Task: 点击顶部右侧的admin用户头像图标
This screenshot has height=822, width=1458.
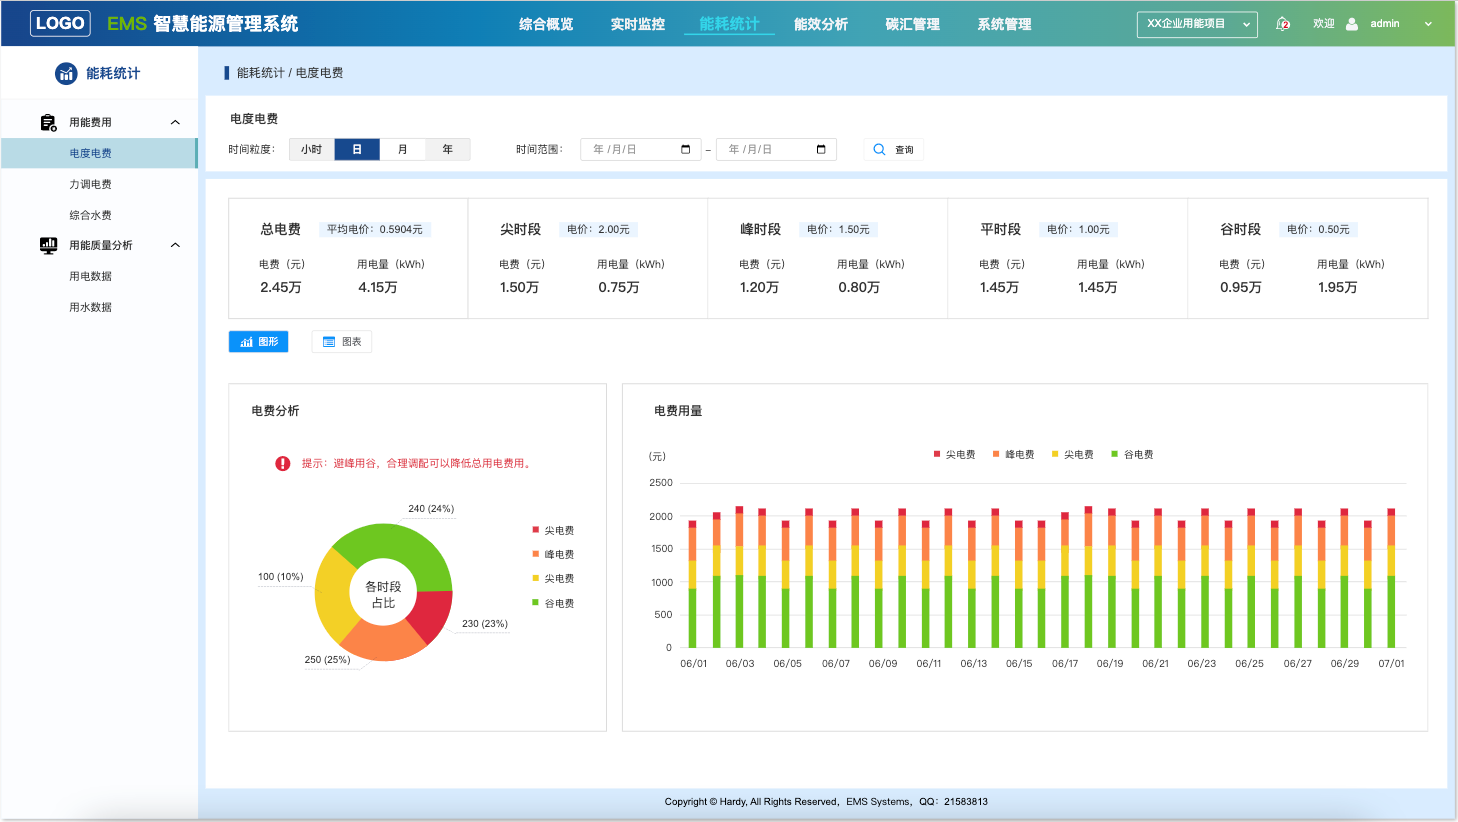Action: coord(1350,22)
